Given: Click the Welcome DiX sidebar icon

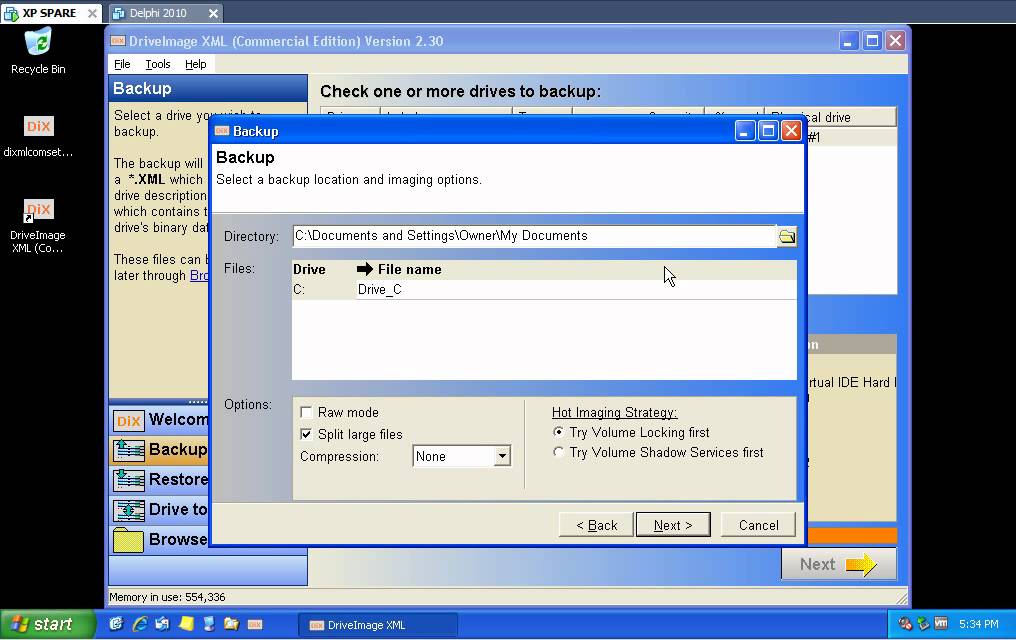Looking at the screenshot, I should [128, 420].
